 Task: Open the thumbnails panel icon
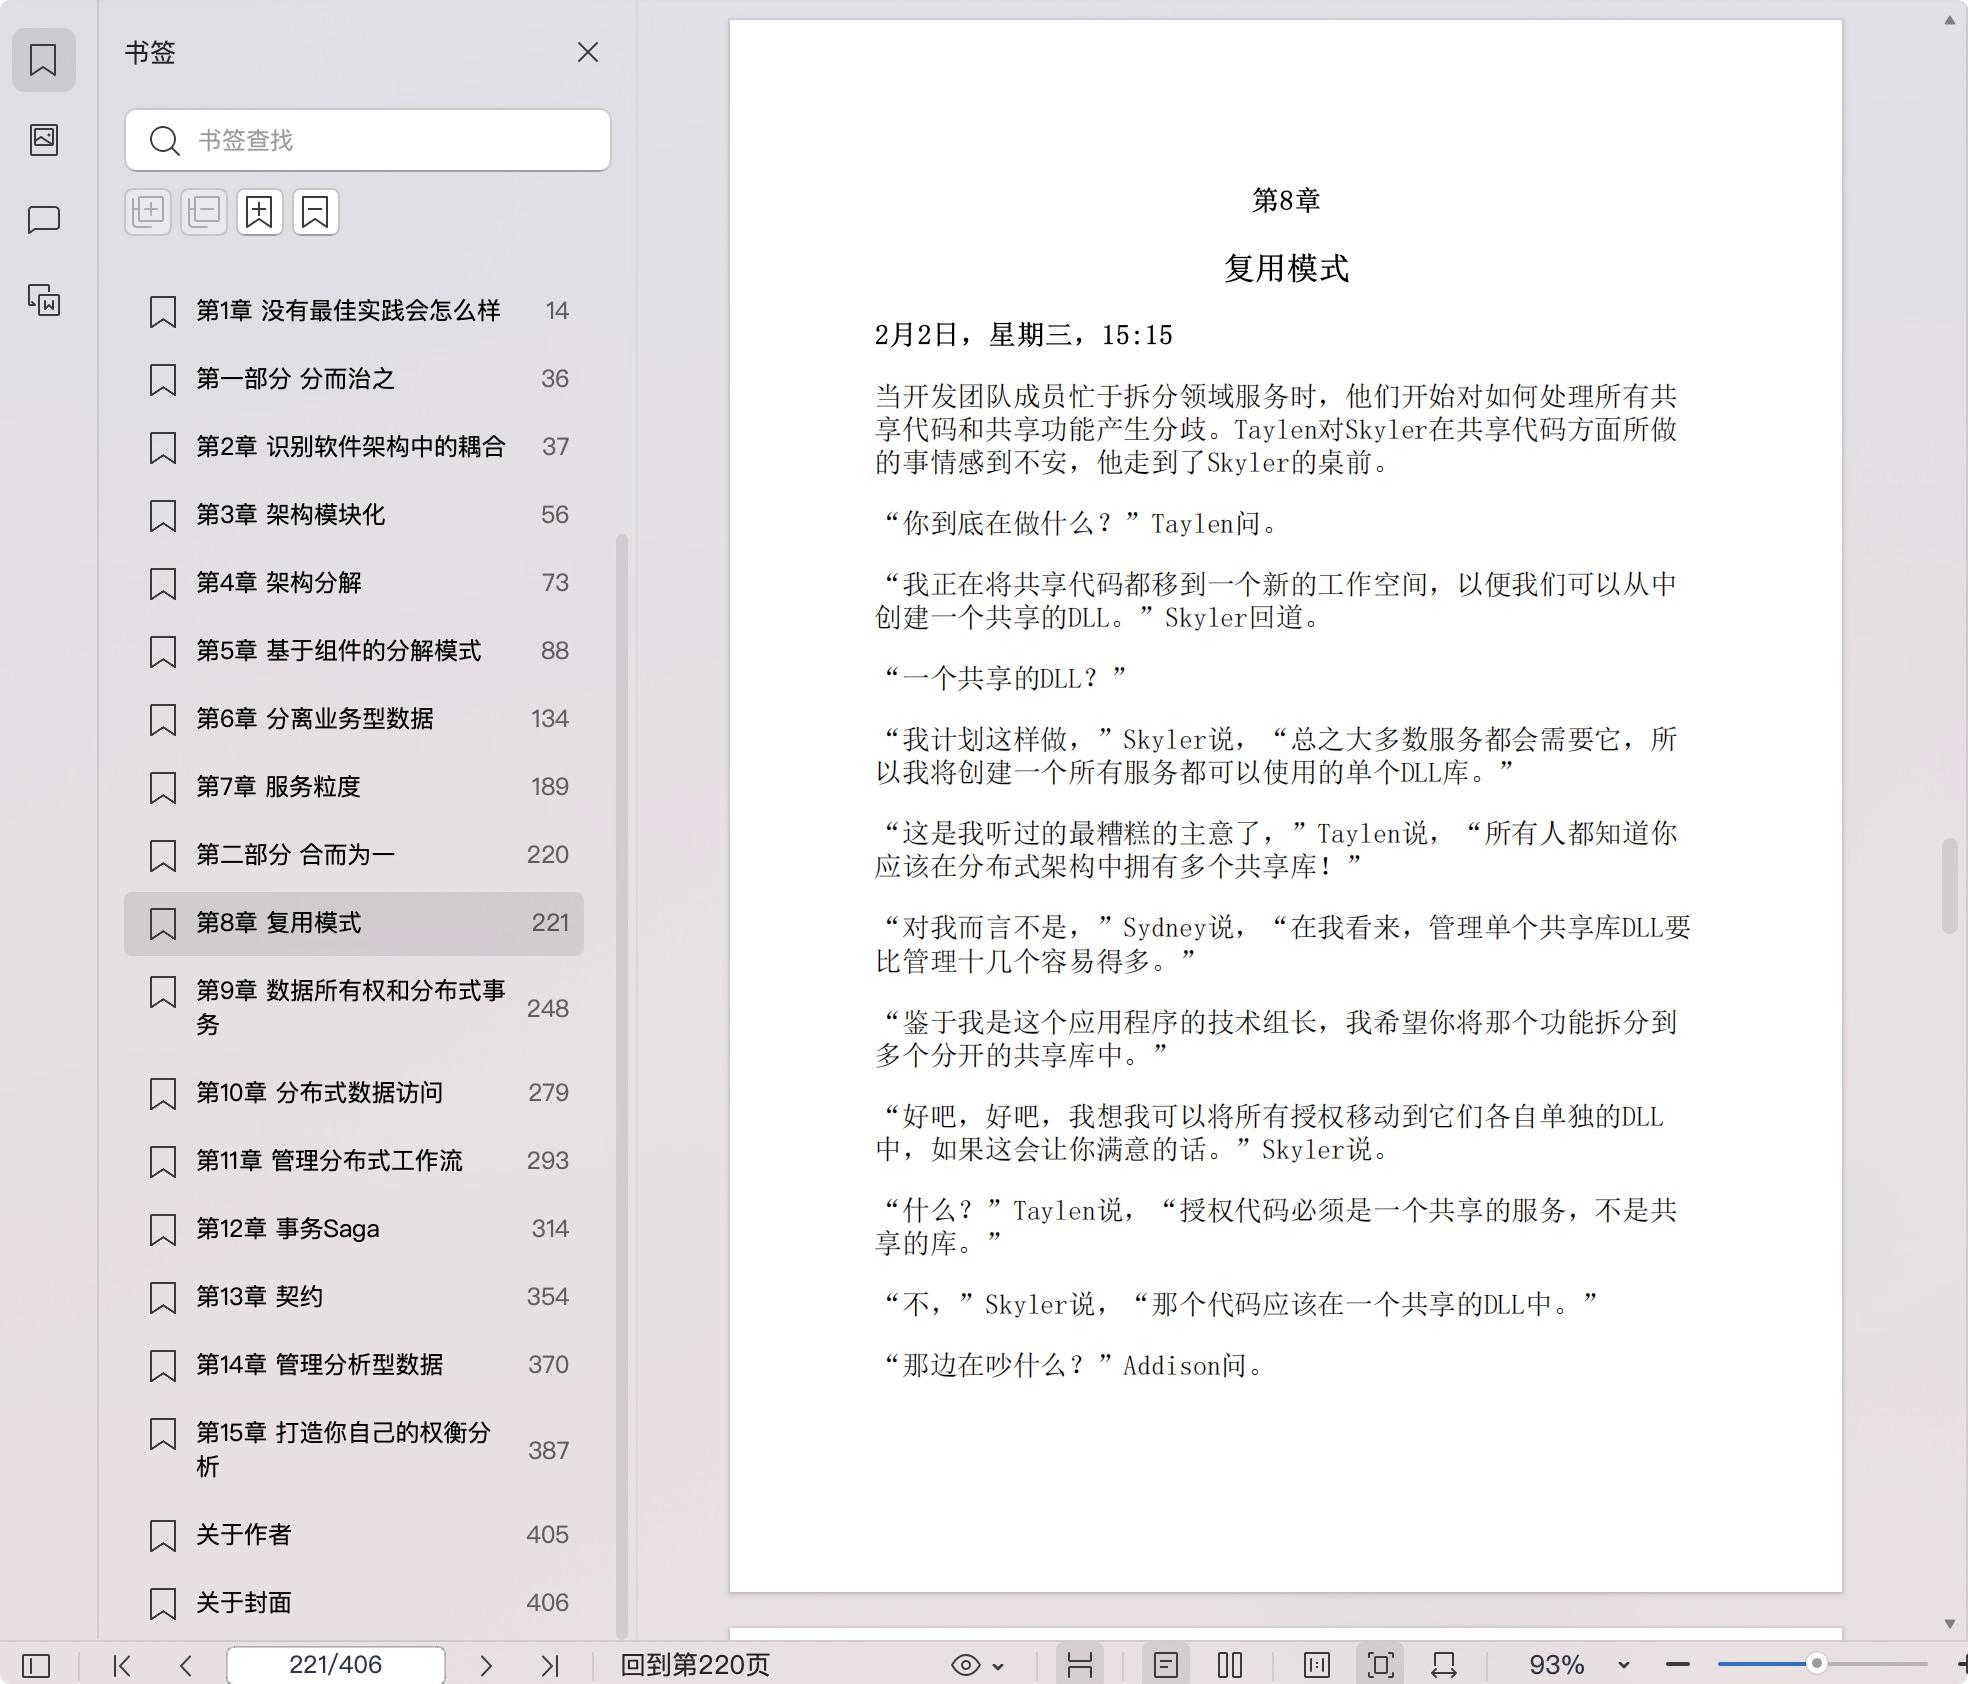point(43,139)
